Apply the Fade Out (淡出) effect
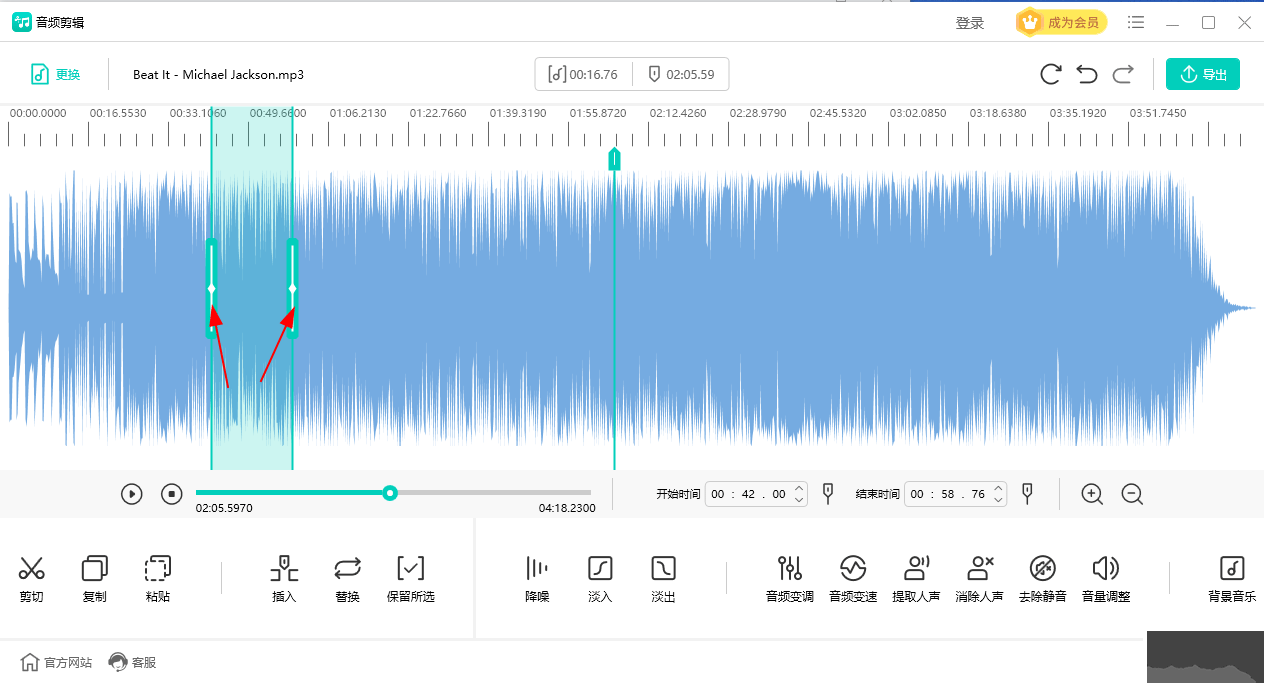 click(664, 570)
